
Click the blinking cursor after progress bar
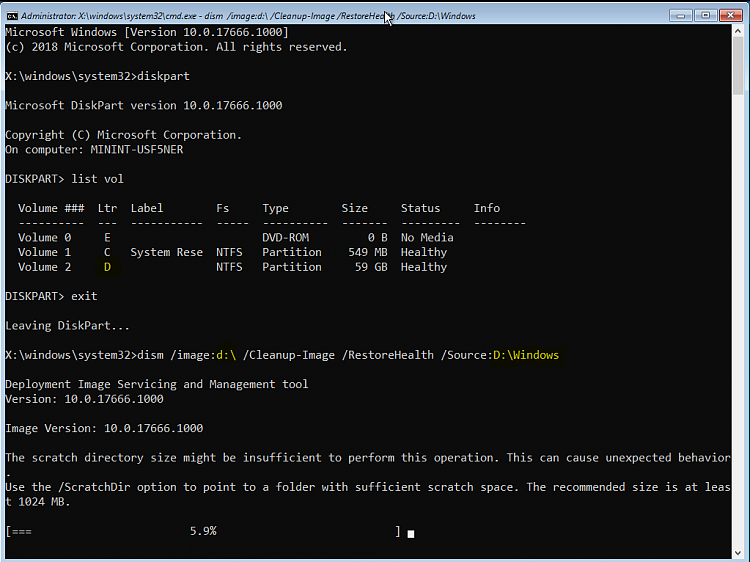coord(411,533)
